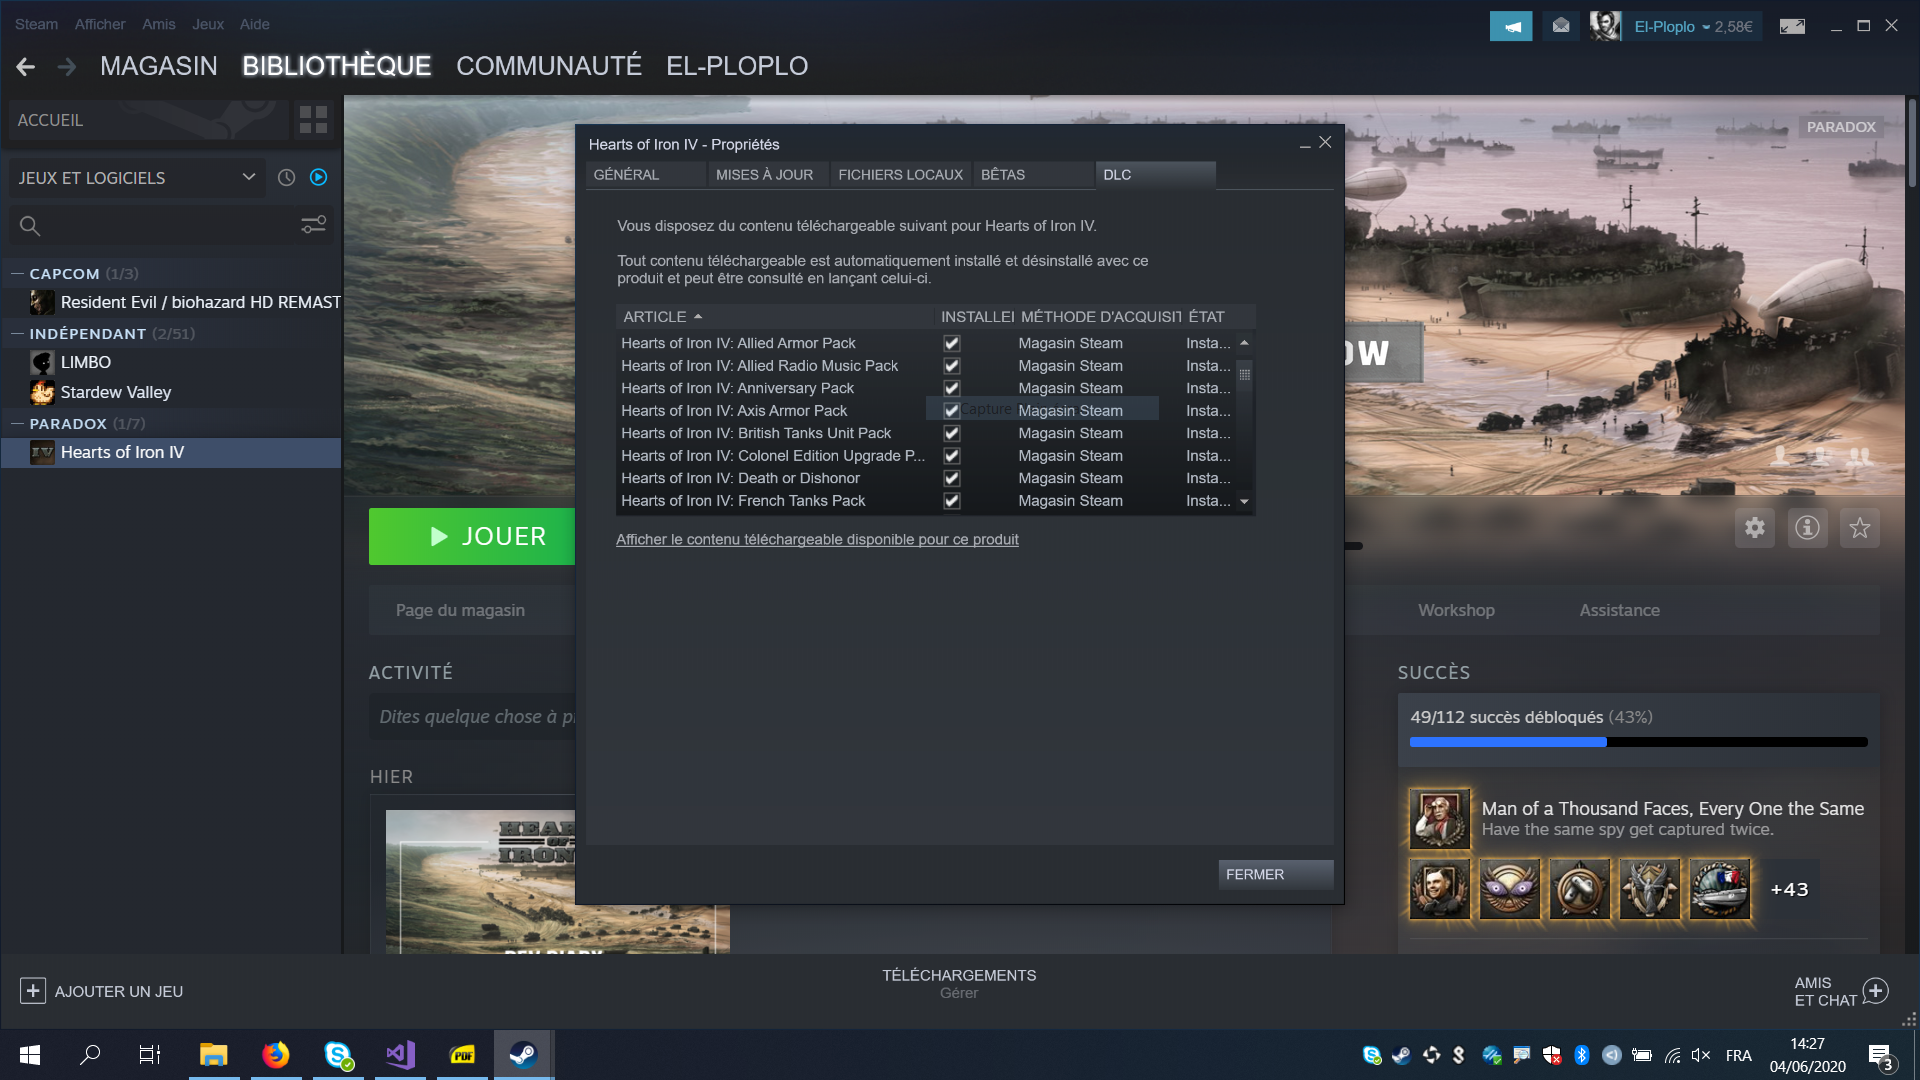Collapse the INDÉPENDANT category
This screenshot has width=1920, height=1080.
click(17, 333)
